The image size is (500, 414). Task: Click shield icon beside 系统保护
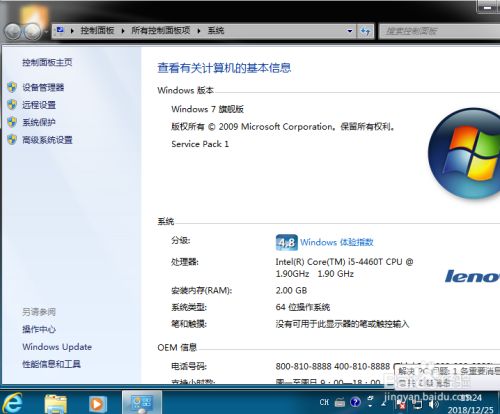click(x=12, y=122)
